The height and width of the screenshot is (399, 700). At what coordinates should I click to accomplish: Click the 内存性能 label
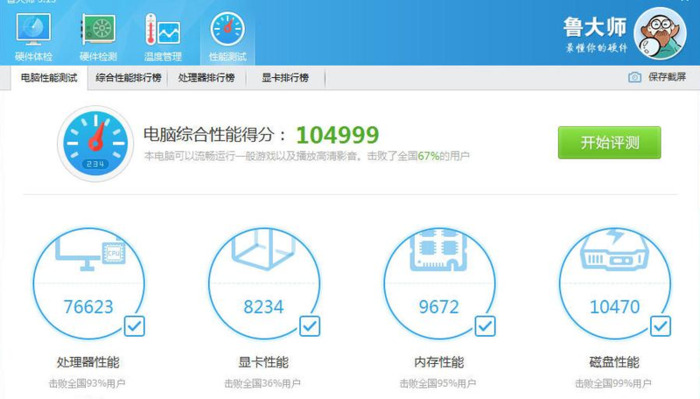(439, 362)
